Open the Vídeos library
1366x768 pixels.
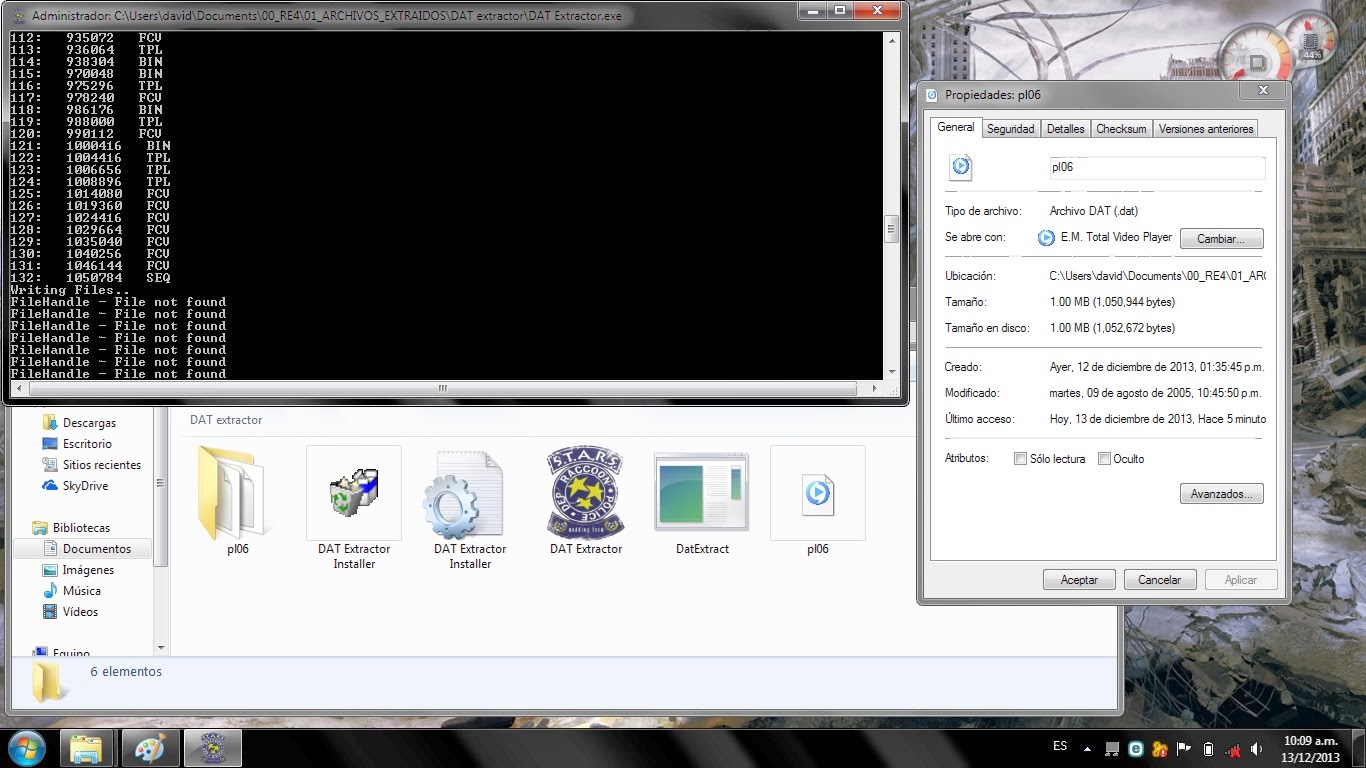pos(80,612)
